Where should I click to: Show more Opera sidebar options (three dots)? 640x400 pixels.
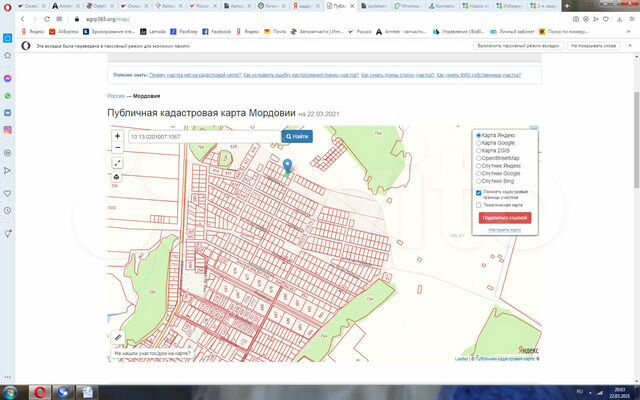[7, 378]
